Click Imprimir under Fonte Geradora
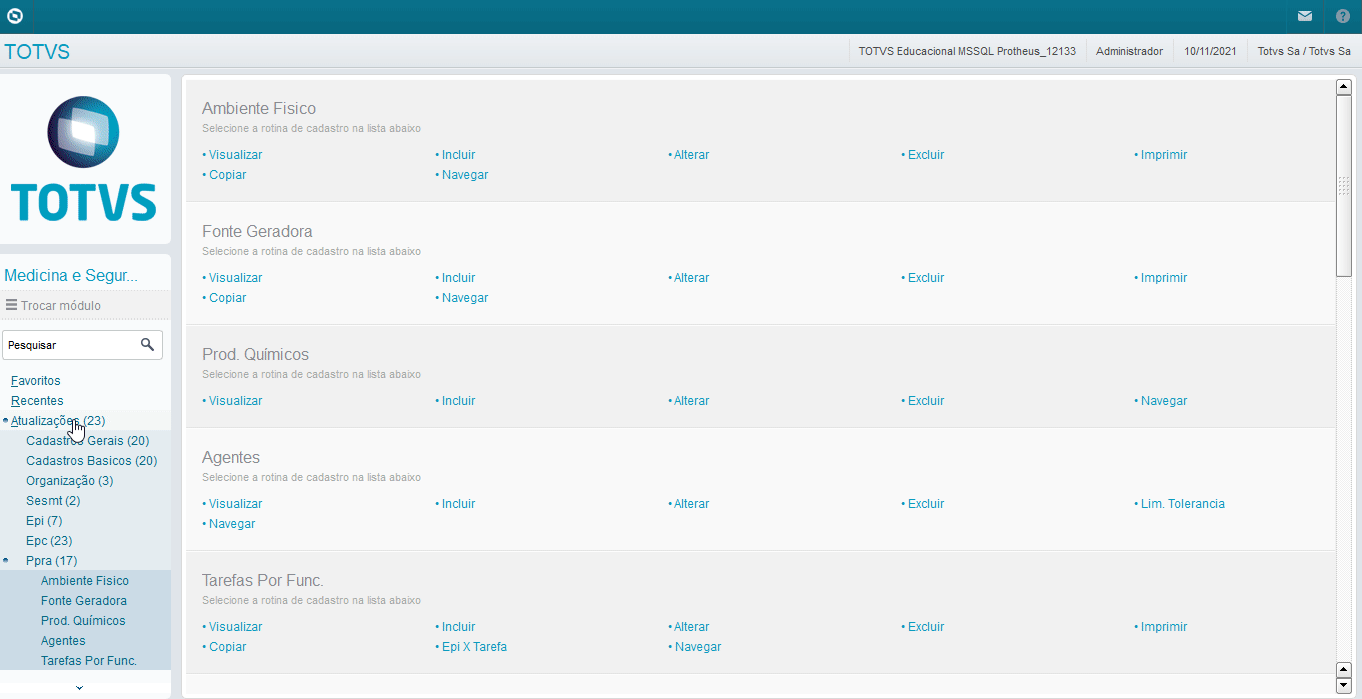1362x699 pixels. coord(1163,278)
